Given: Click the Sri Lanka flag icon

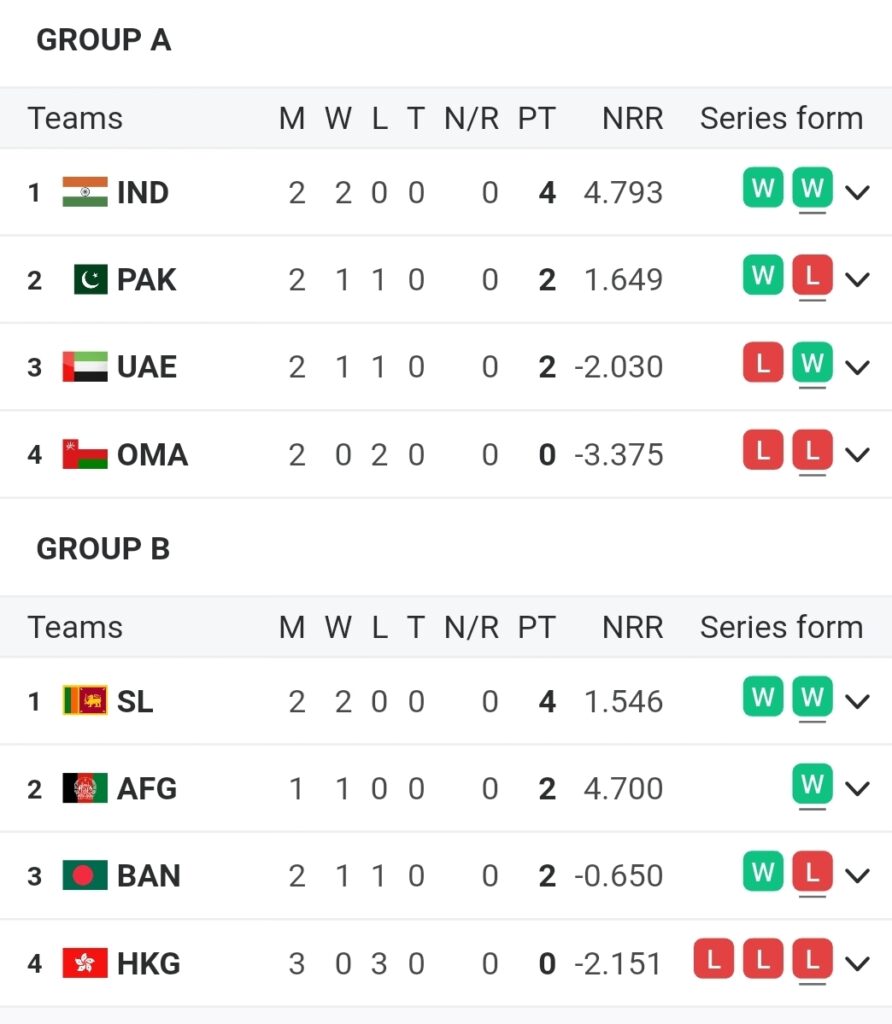Looking at the screenshot, I should (85, 701).
